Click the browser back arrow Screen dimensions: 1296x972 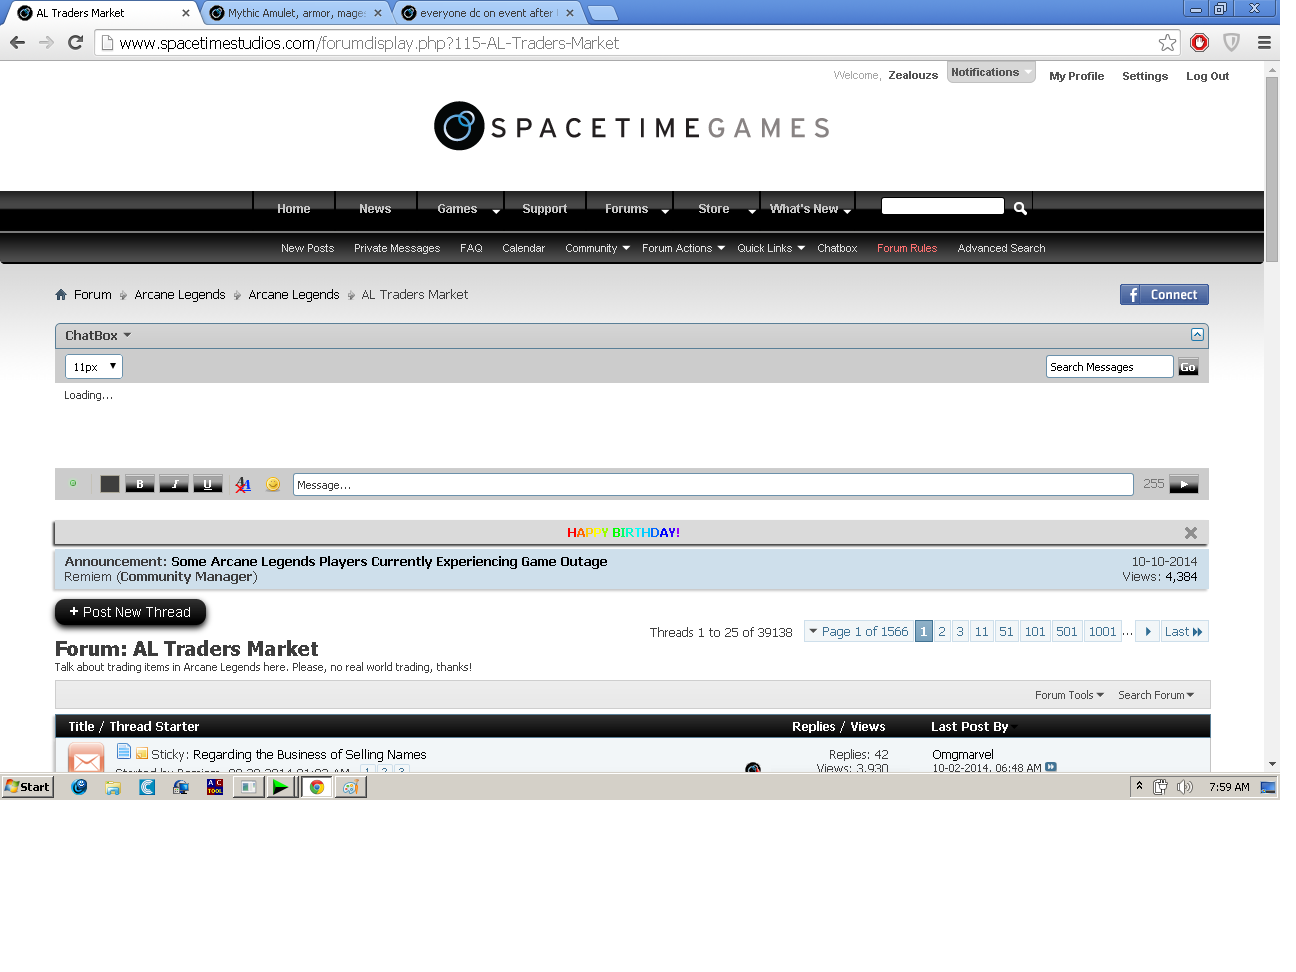(x=17, y=42)
